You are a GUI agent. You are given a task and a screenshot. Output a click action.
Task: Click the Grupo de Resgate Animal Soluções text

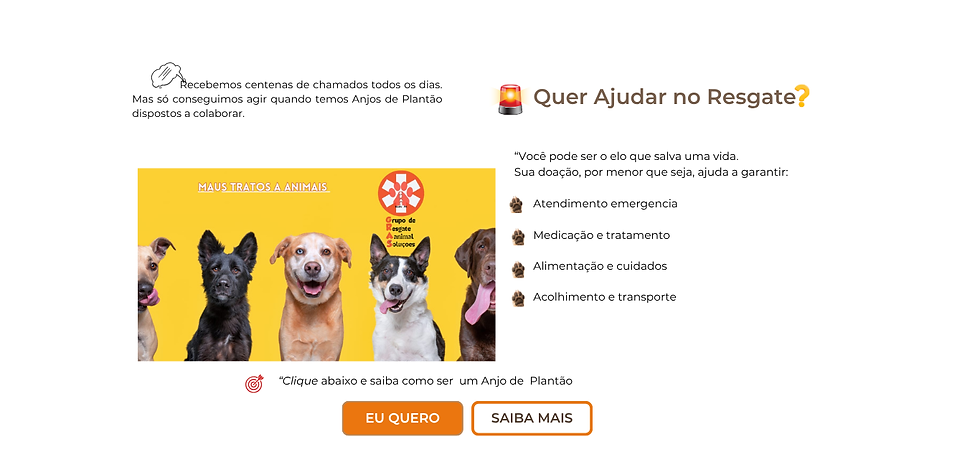(401, 233)
